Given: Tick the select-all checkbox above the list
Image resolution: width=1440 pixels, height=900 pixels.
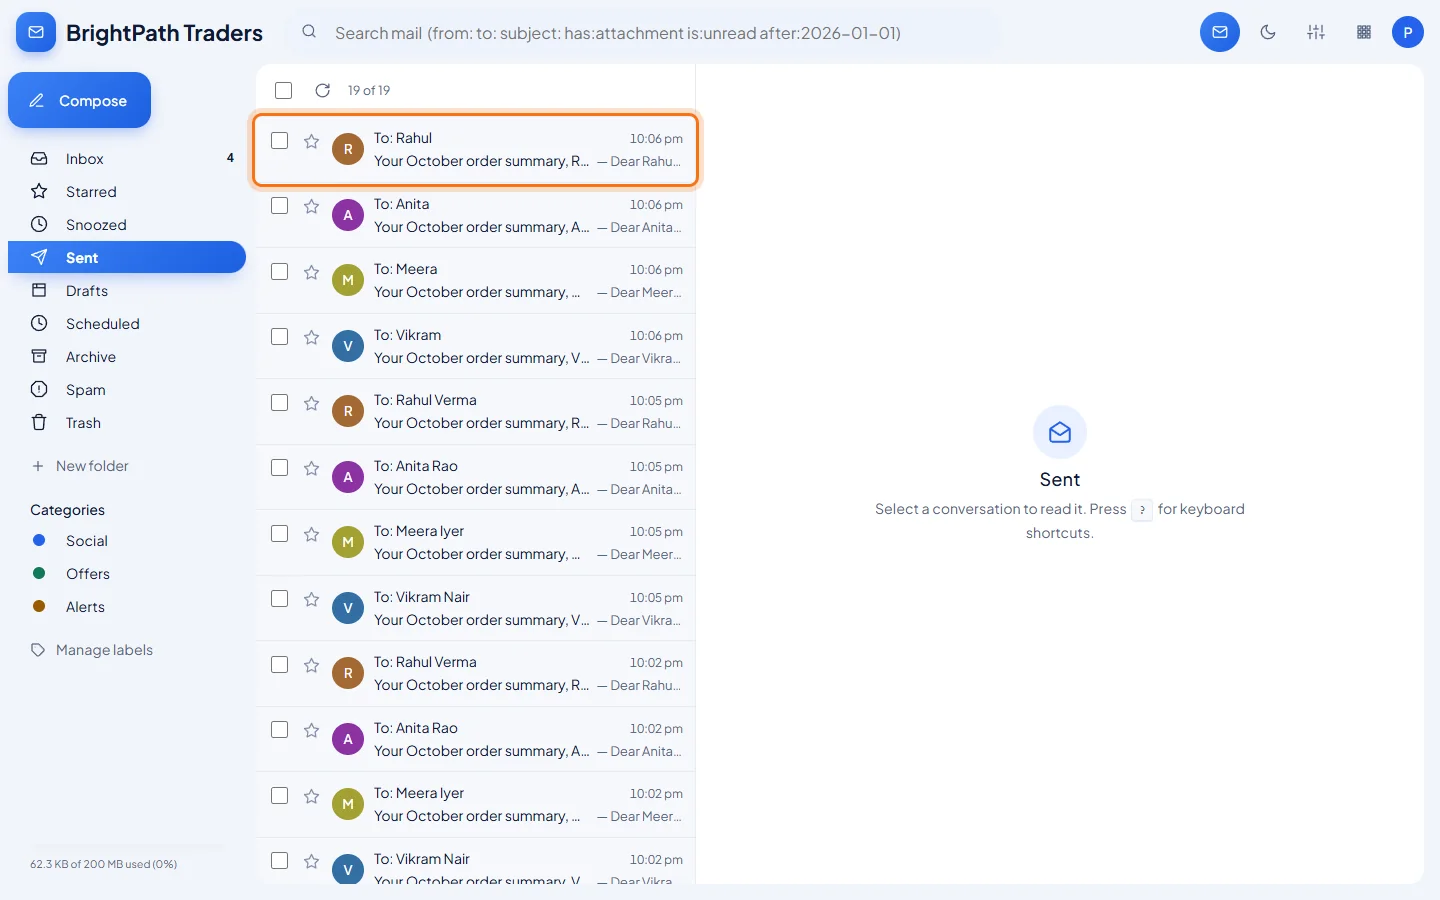Looking at the screenshot, I should coord(284,90).
